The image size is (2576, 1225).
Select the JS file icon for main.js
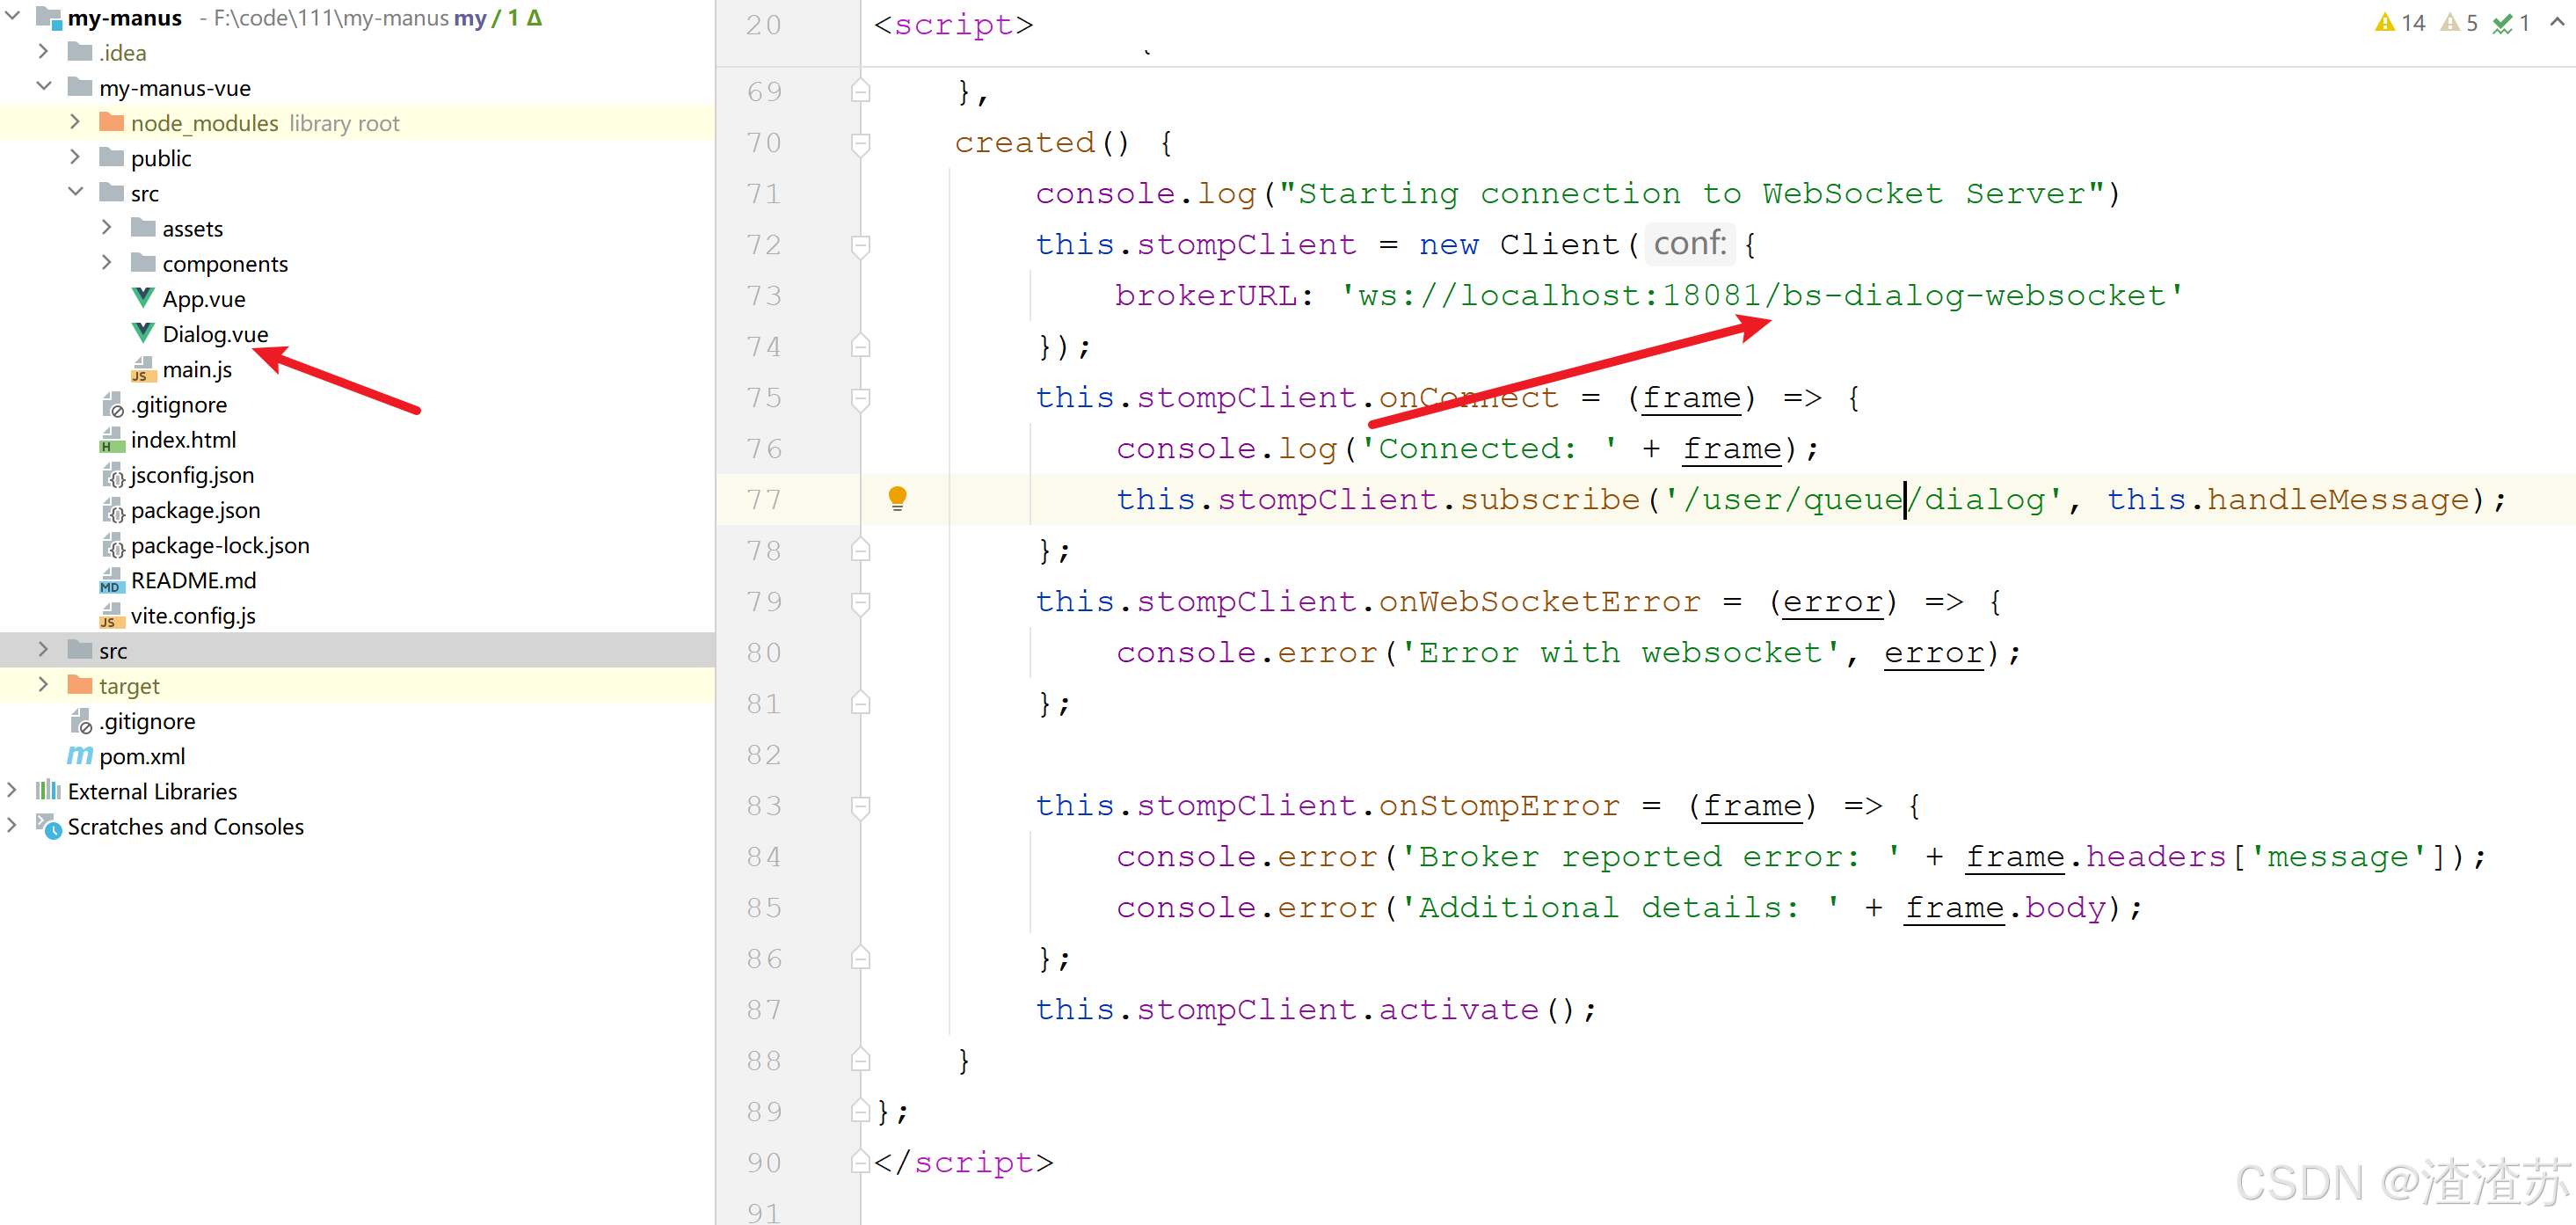pos(143,369)
